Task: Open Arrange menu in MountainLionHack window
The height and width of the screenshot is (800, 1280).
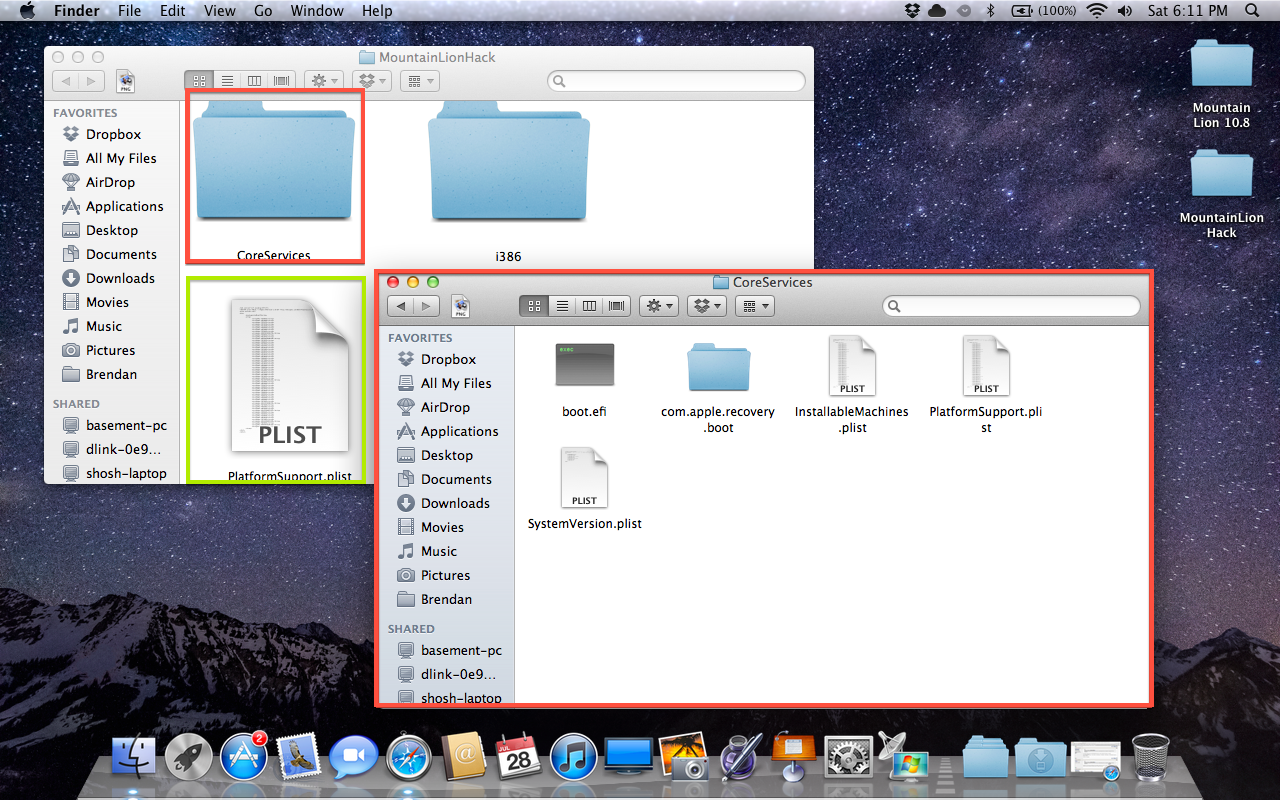Action: click(x=420, y=81)
